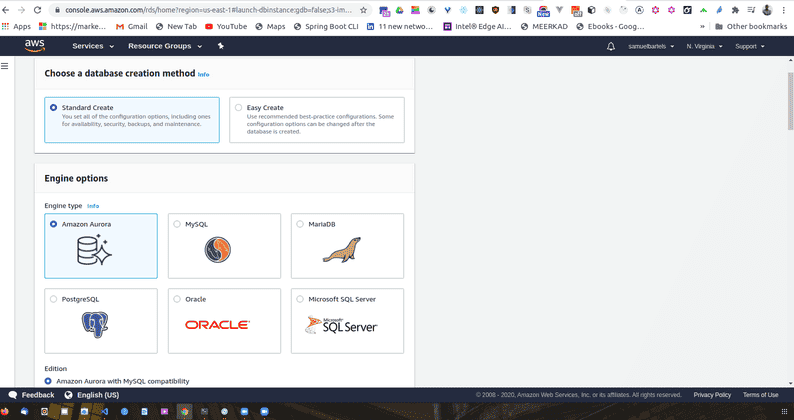This screenshot has width=794, height=420.
Task: Open the Maps bookmark
Action: pyautogui.click(x=270, y=26)
